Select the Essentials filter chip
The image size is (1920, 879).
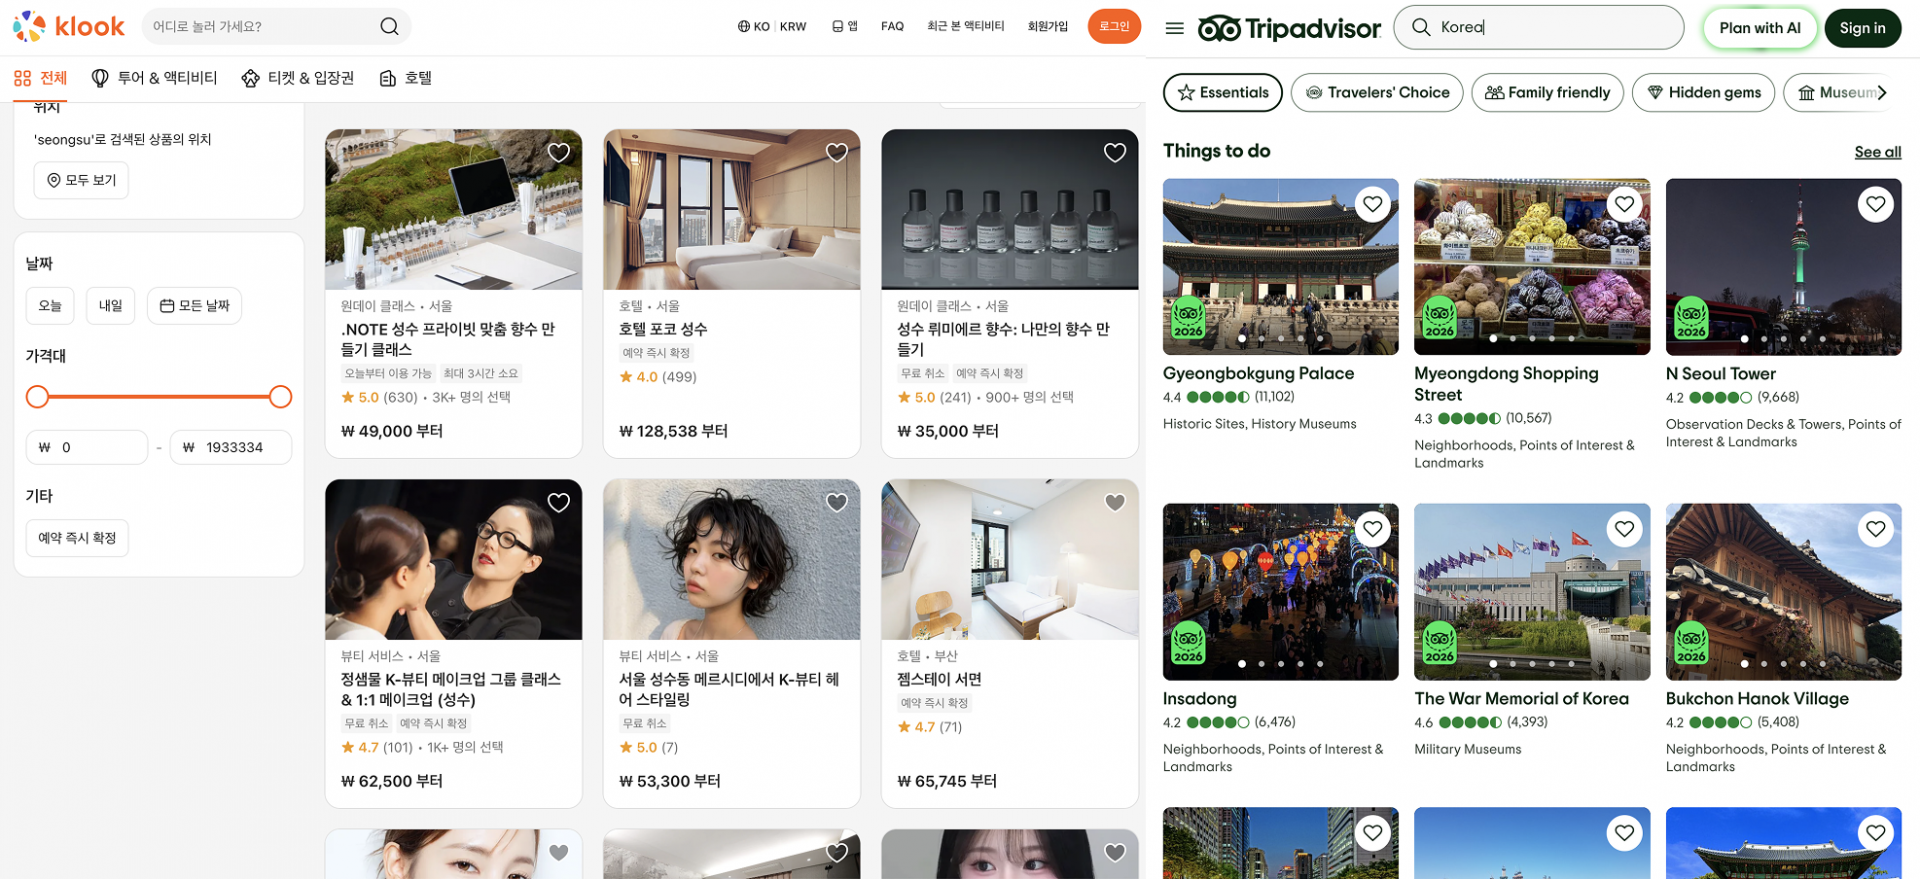(1223, 93)
